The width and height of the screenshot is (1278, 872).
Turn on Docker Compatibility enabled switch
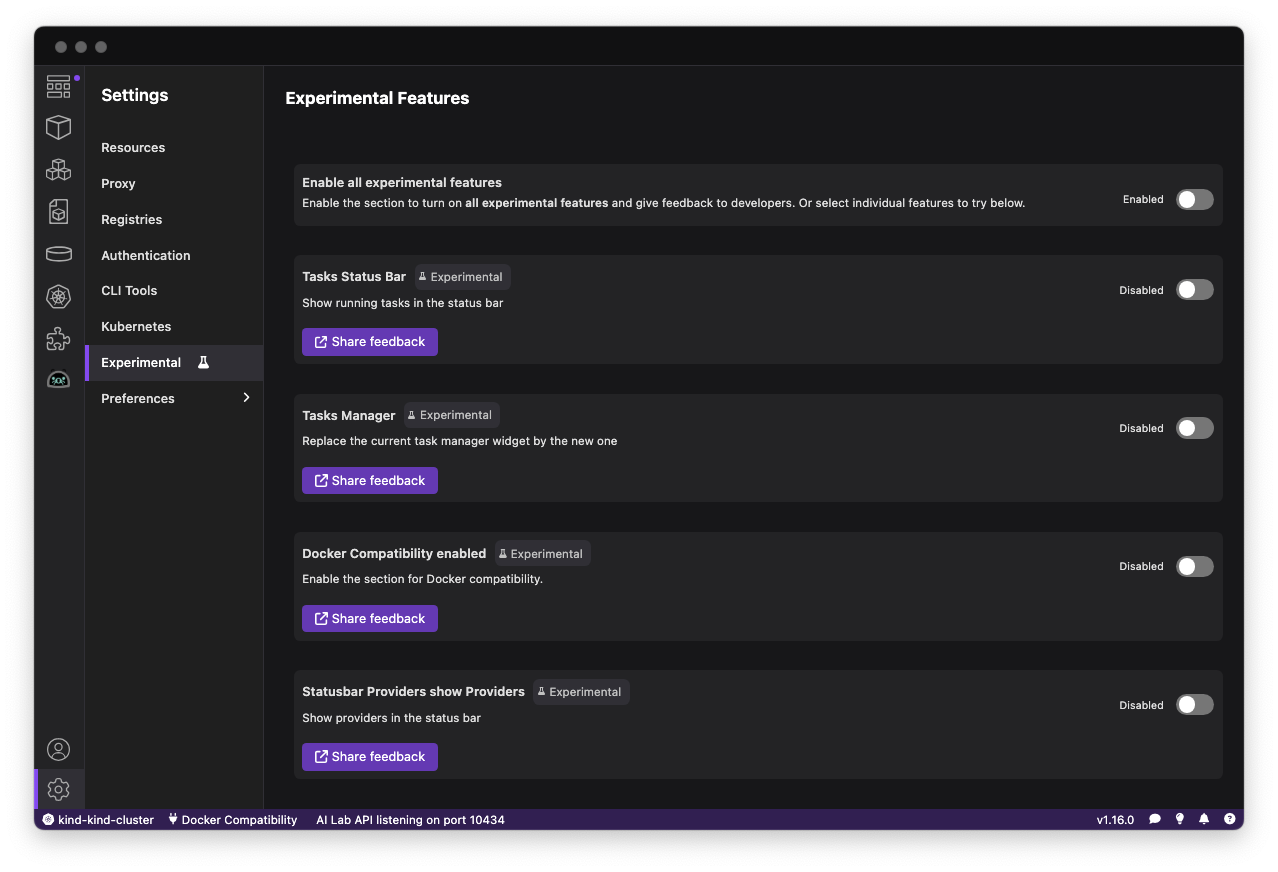click(1194, 566)
